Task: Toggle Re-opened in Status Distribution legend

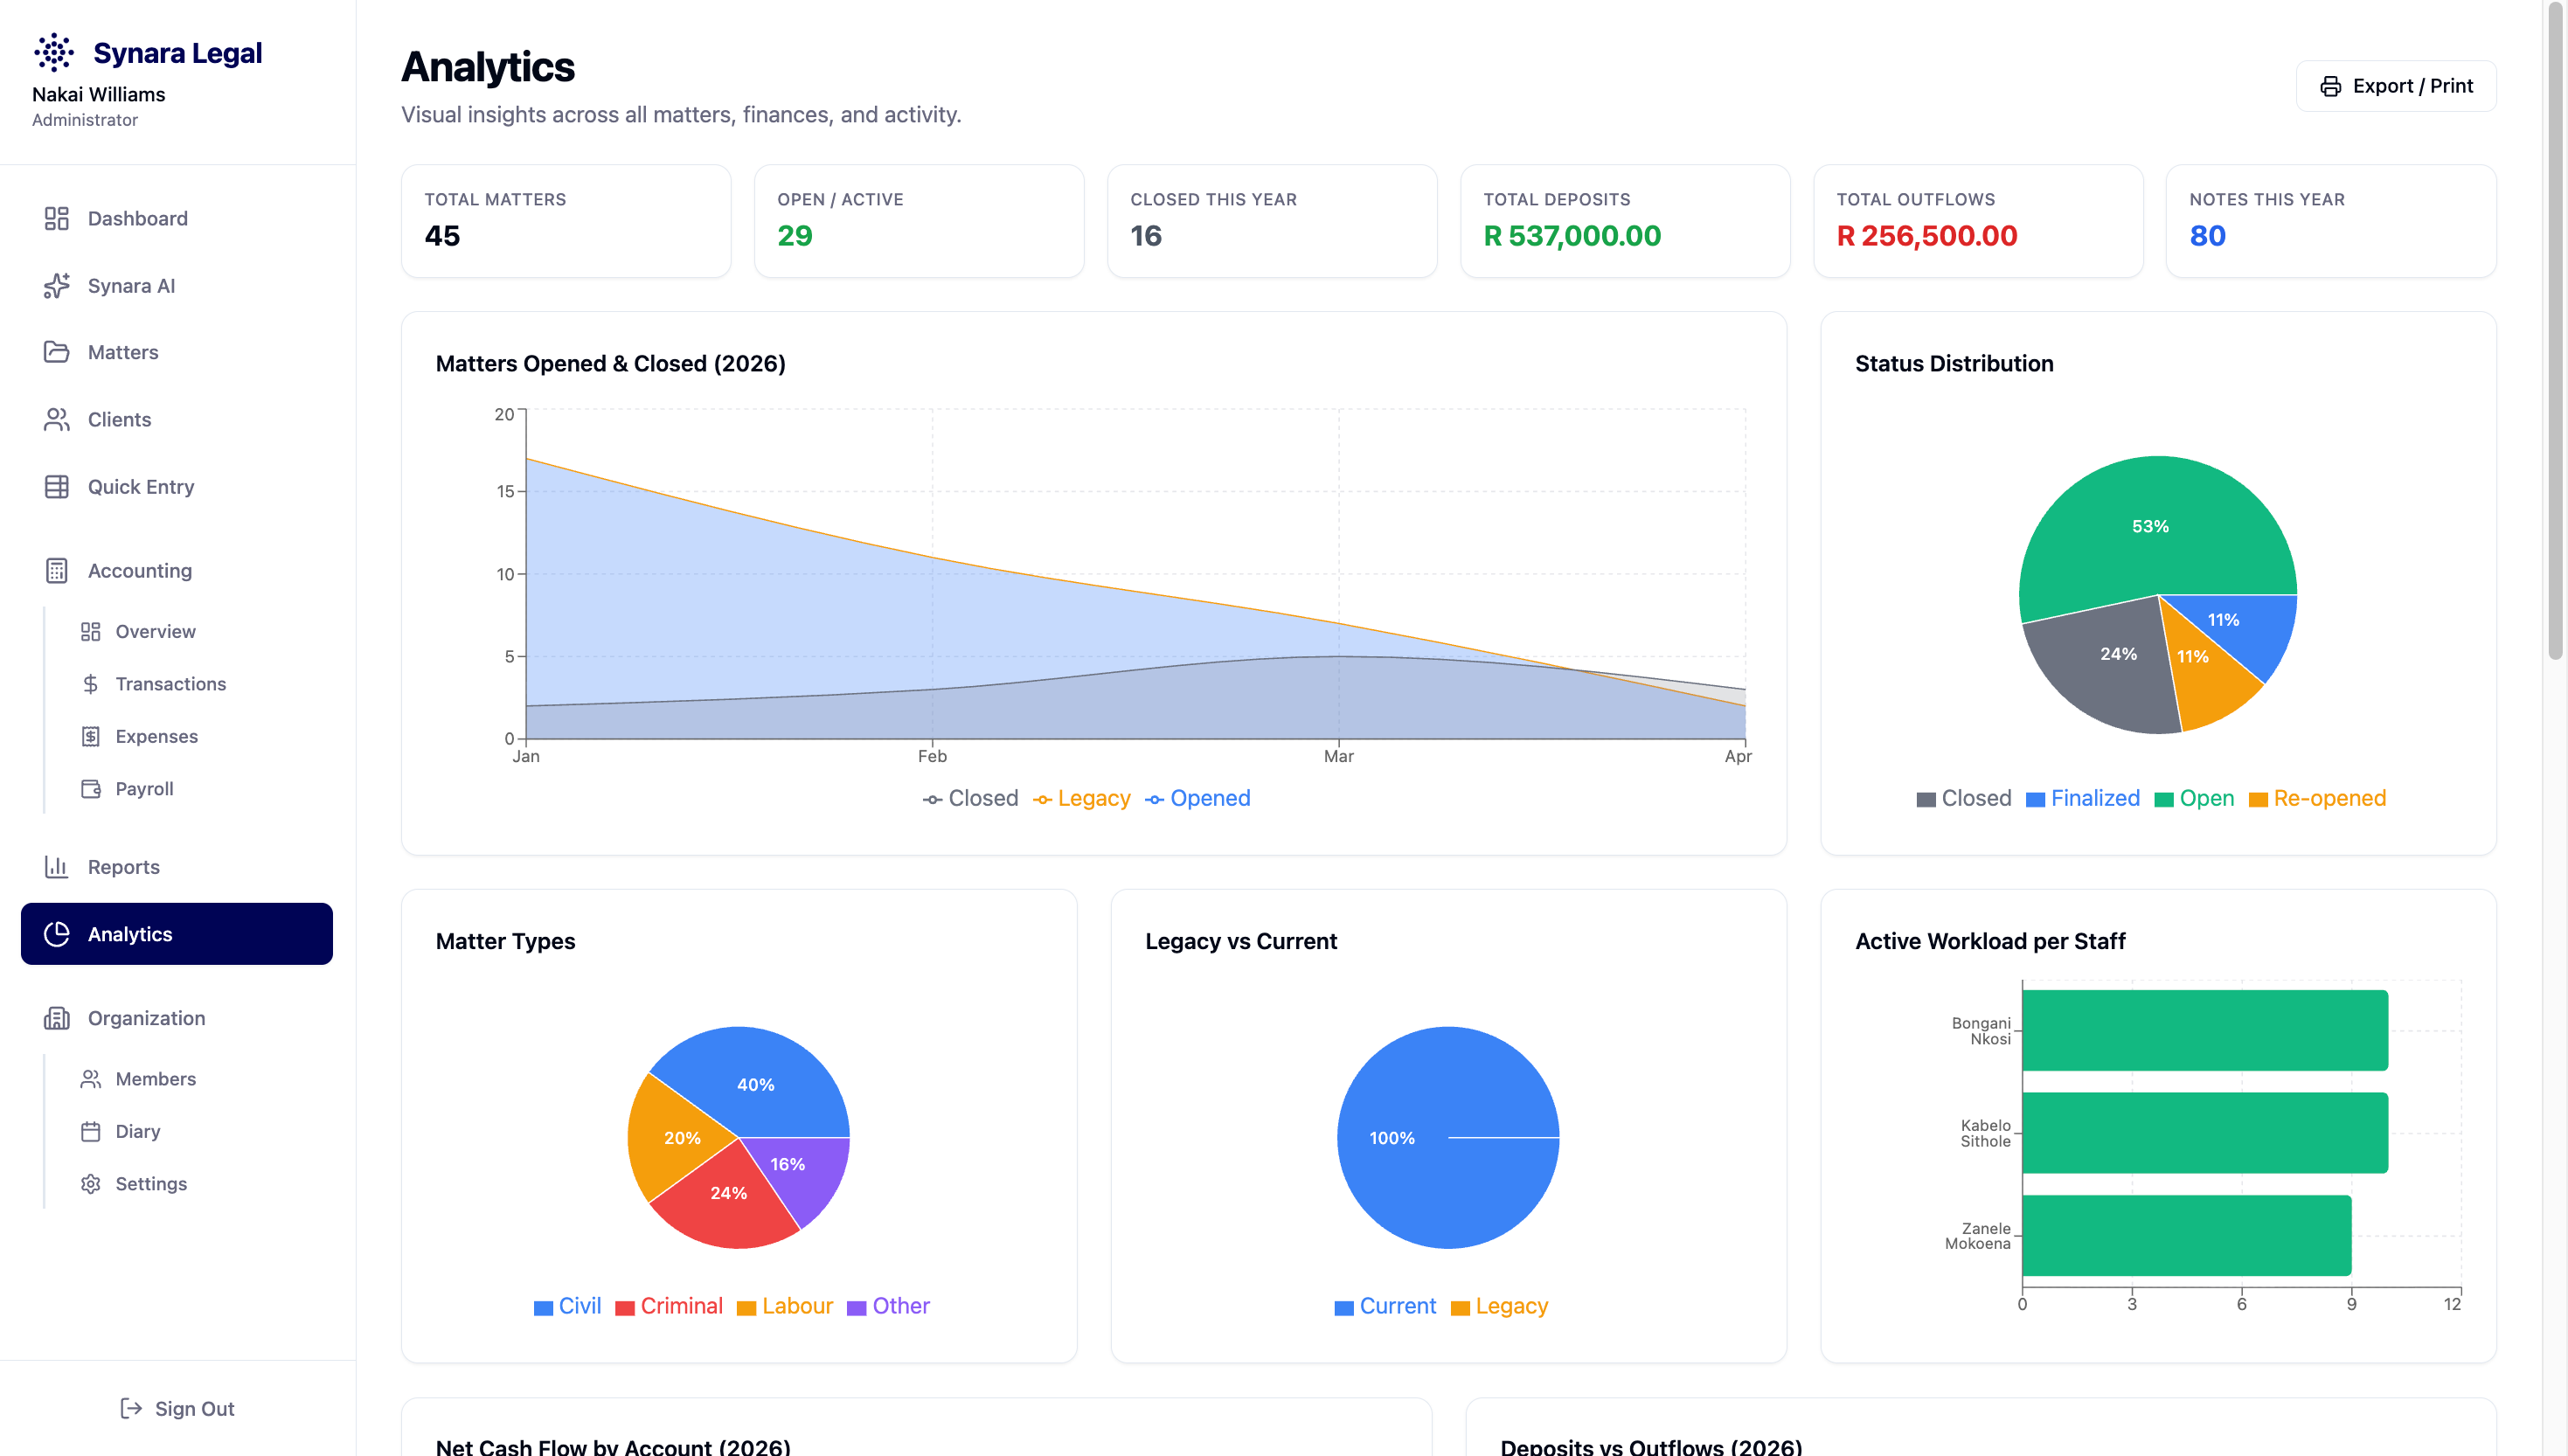Action: tap(2317, 798)
